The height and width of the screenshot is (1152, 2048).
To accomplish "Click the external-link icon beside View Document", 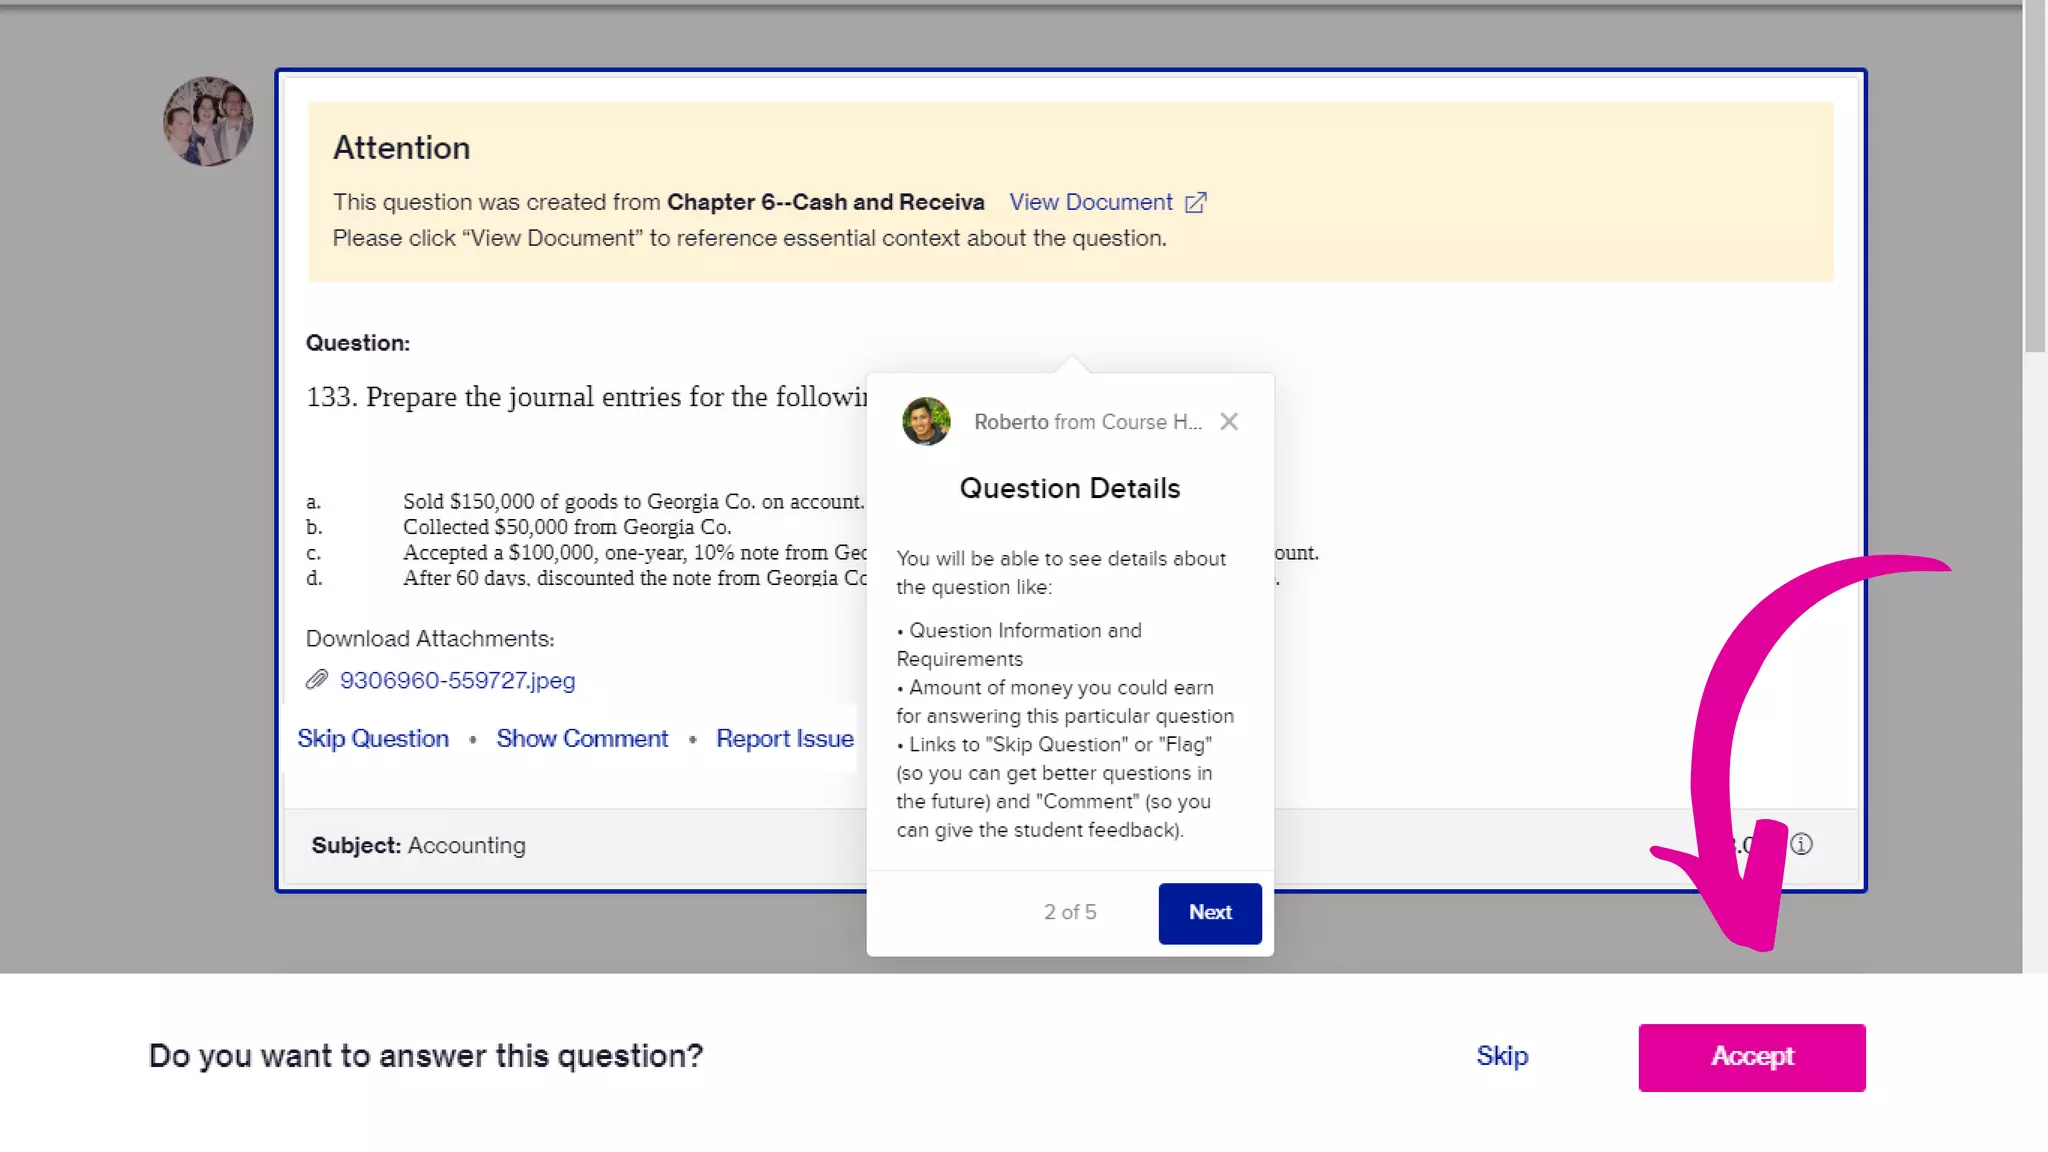I will pos(1196,203).
